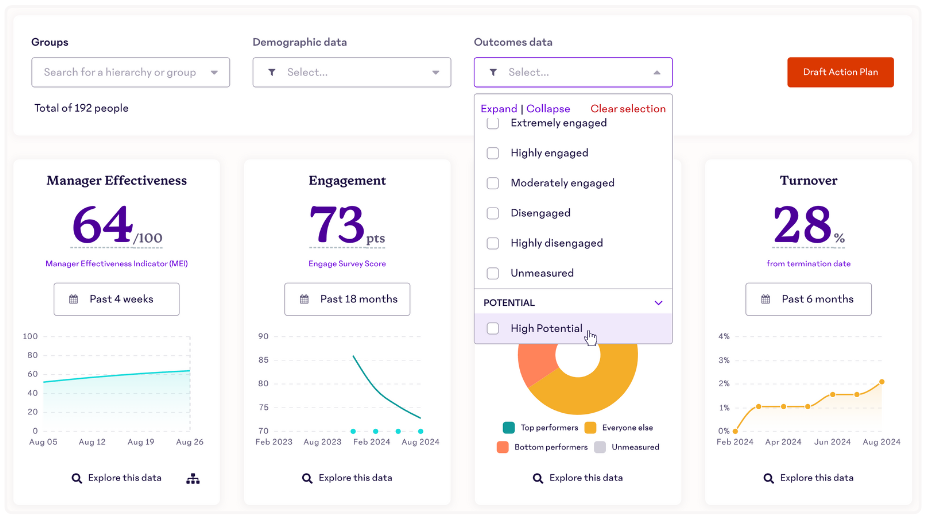Click calendar icon in Past 4 weeks button
The height and width of the screenshot is (517, 925).
point(74,299)
